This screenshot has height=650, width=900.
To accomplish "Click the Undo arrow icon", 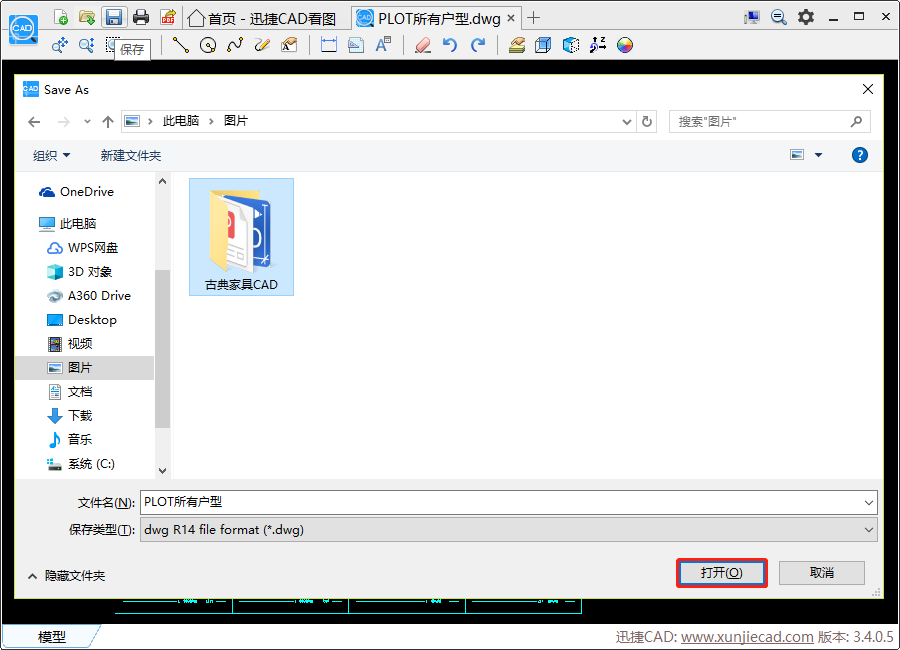I will click(x=450, y=45).
